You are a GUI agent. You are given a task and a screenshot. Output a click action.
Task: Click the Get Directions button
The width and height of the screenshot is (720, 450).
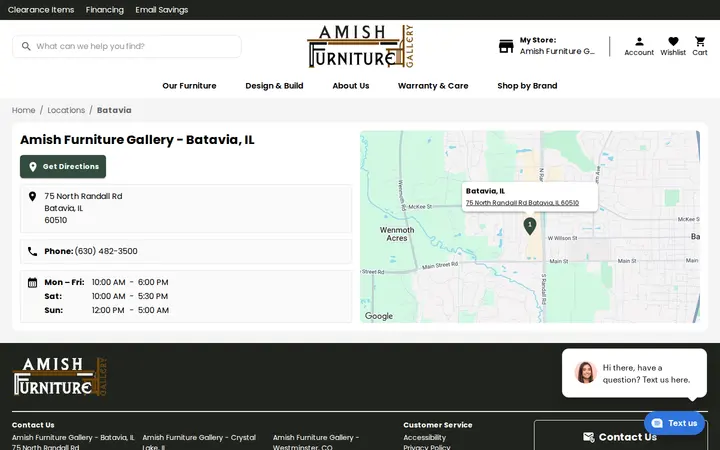(63, 167)
